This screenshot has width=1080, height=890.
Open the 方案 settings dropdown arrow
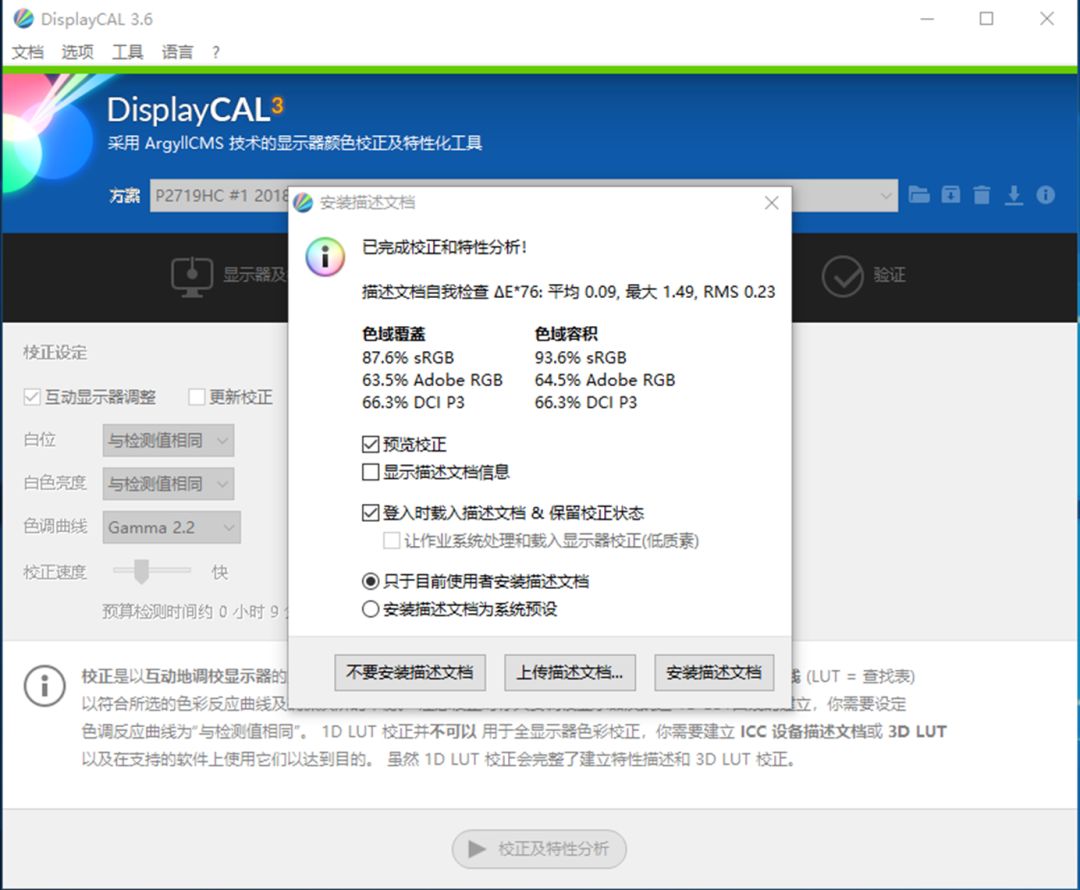coord(886,196)
